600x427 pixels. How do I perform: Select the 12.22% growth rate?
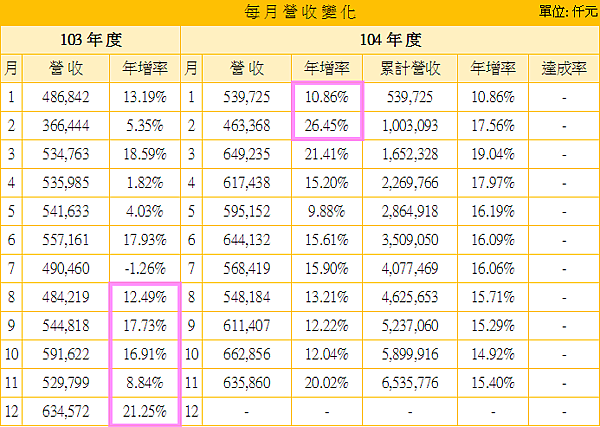point(326,326)
